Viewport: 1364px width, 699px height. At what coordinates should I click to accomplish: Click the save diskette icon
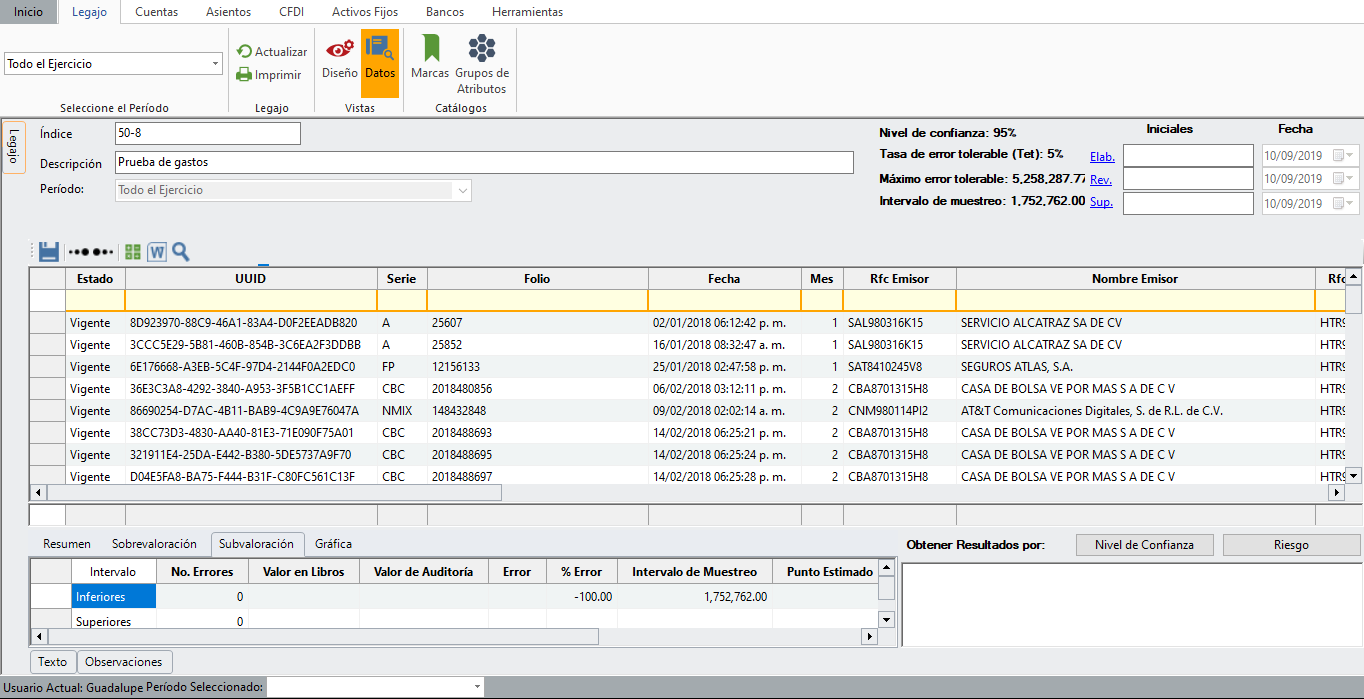[49, 252]
